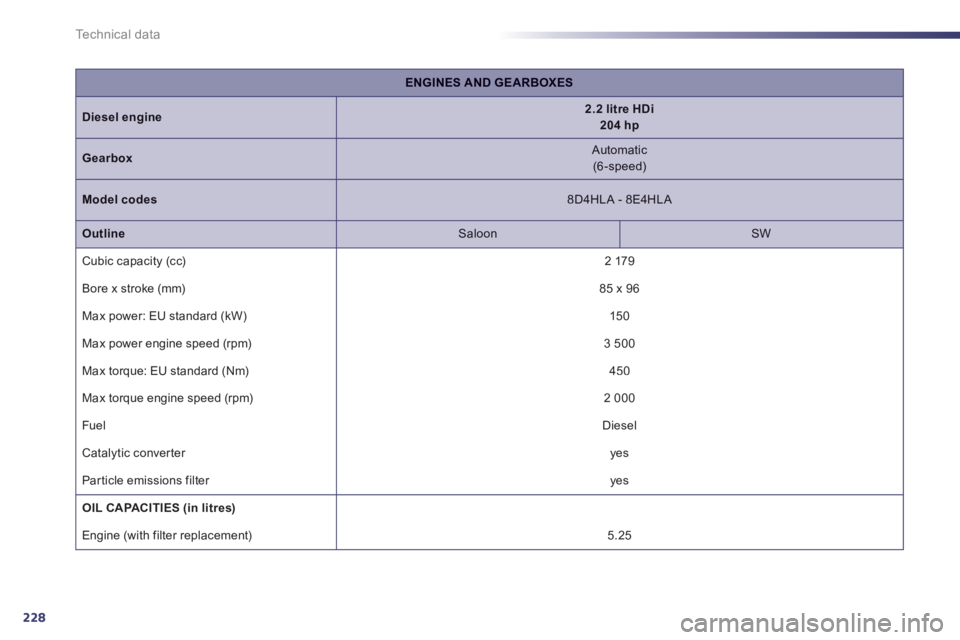Click 'OIL CAPACITIES (in litres)' heading
960x640 pixels.
pos(159,508)
